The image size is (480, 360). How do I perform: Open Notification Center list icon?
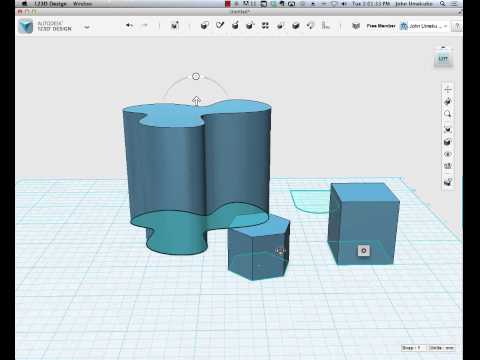pyautogui.click(x=454, y=4)
